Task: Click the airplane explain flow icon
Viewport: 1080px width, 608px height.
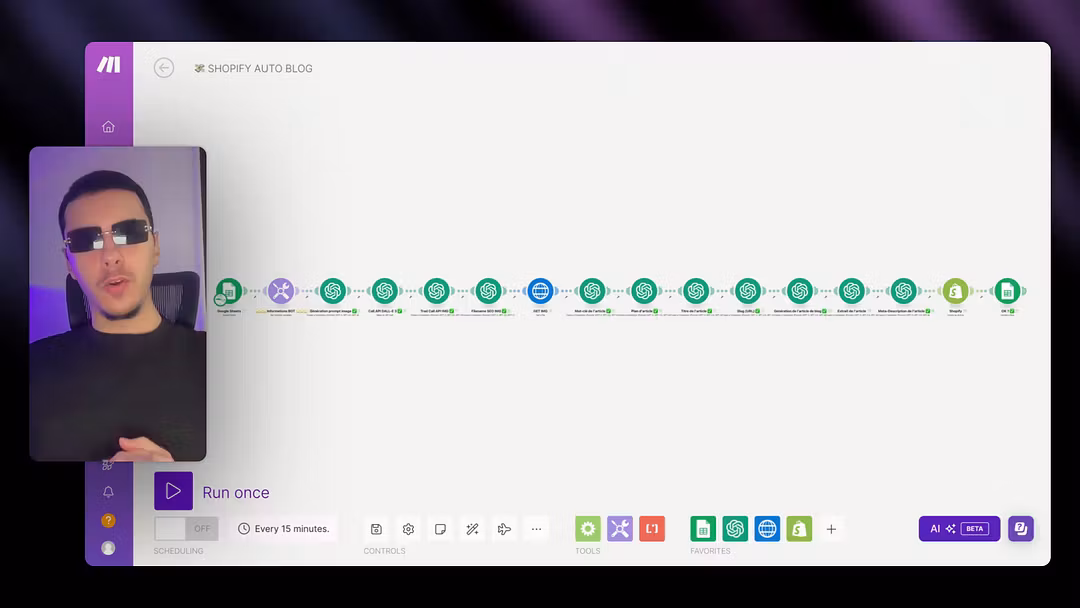Action: [504, 529]
